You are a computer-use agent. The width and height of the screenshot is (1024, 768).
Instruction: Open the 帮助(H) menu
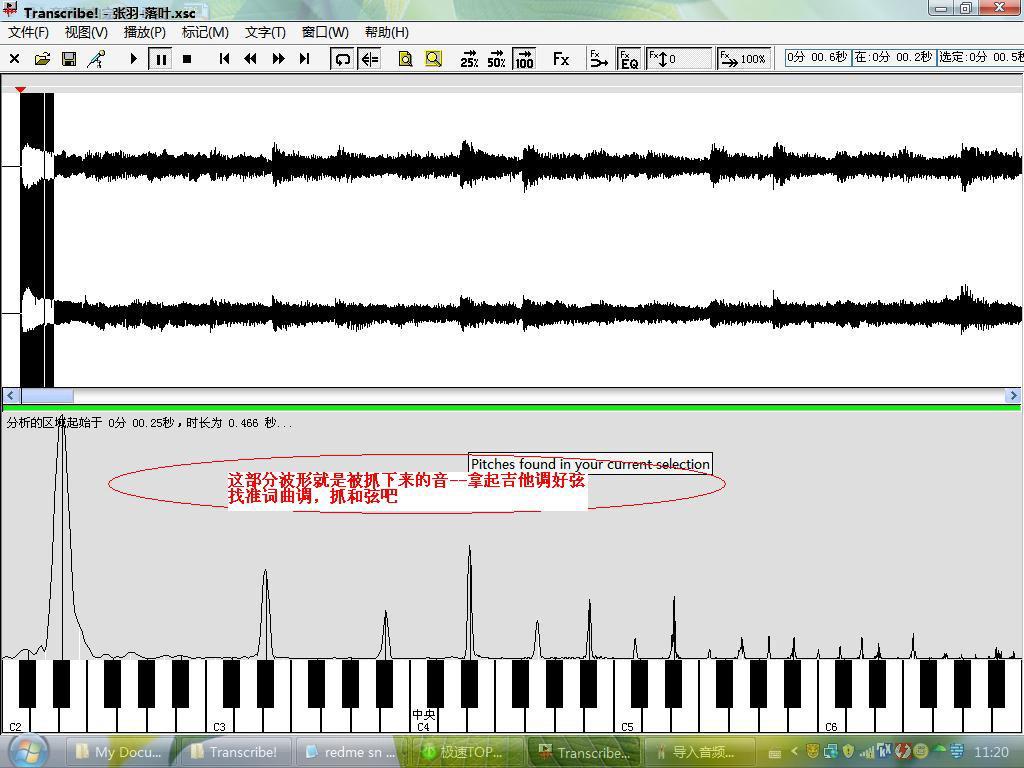coord(387,32)
